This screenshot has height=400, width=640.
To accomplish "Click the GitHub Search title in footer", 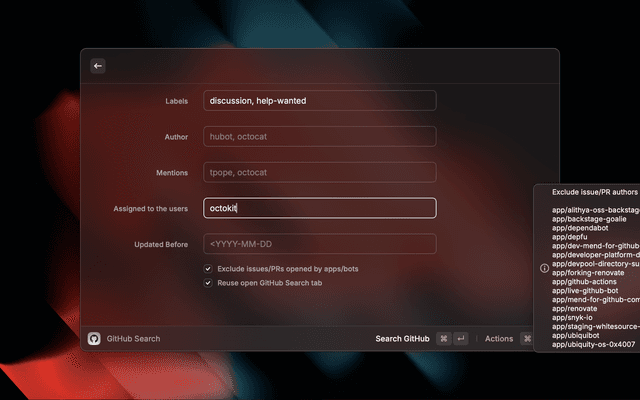I will (133, 339).
